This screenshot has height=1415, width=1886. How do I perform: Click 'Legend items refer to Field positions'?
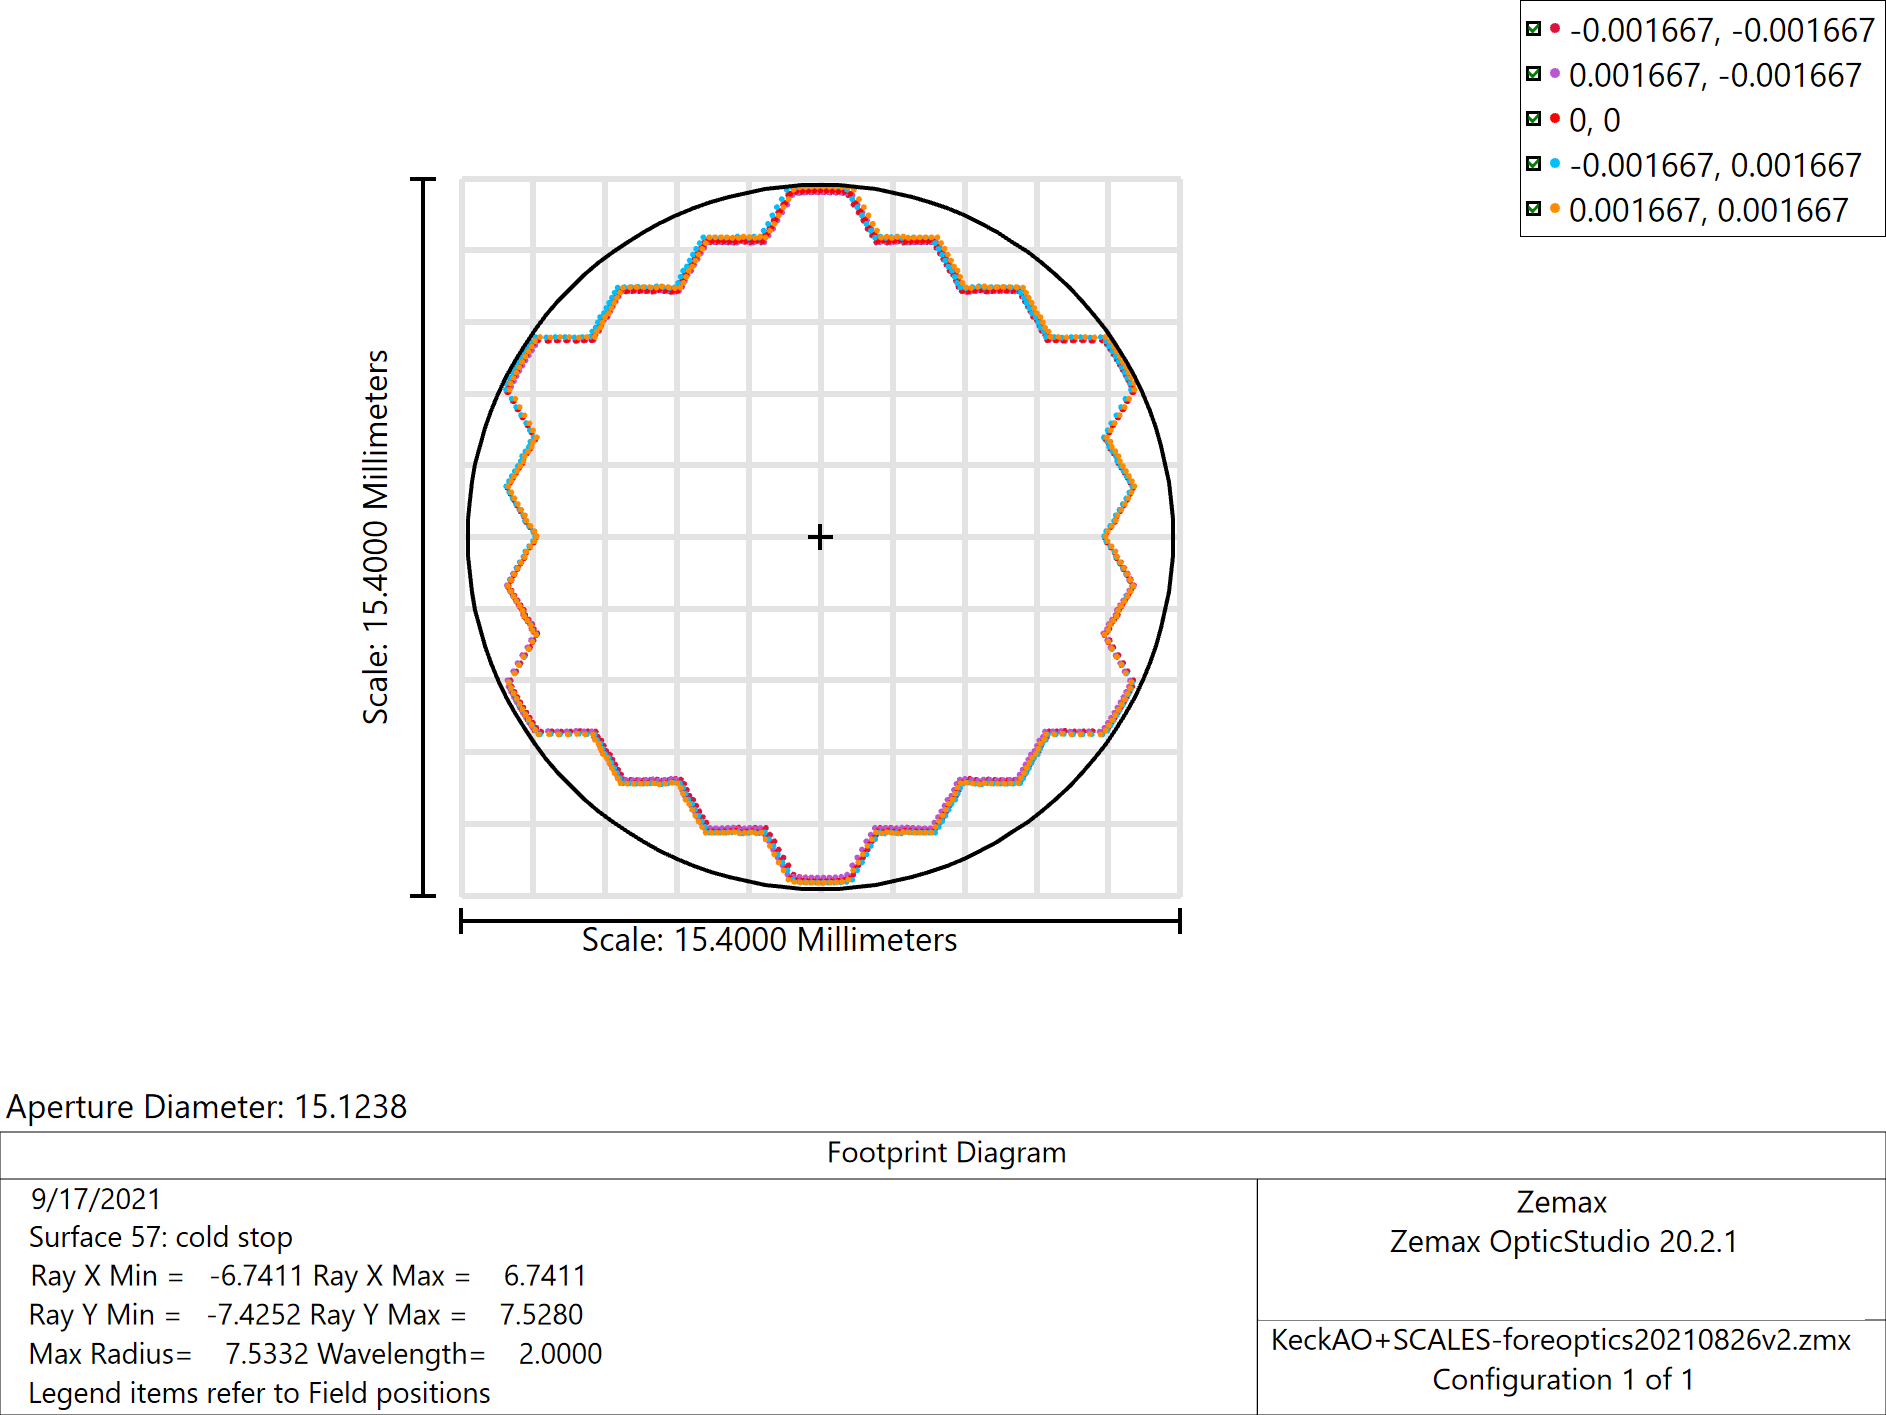click(260, 1393)
